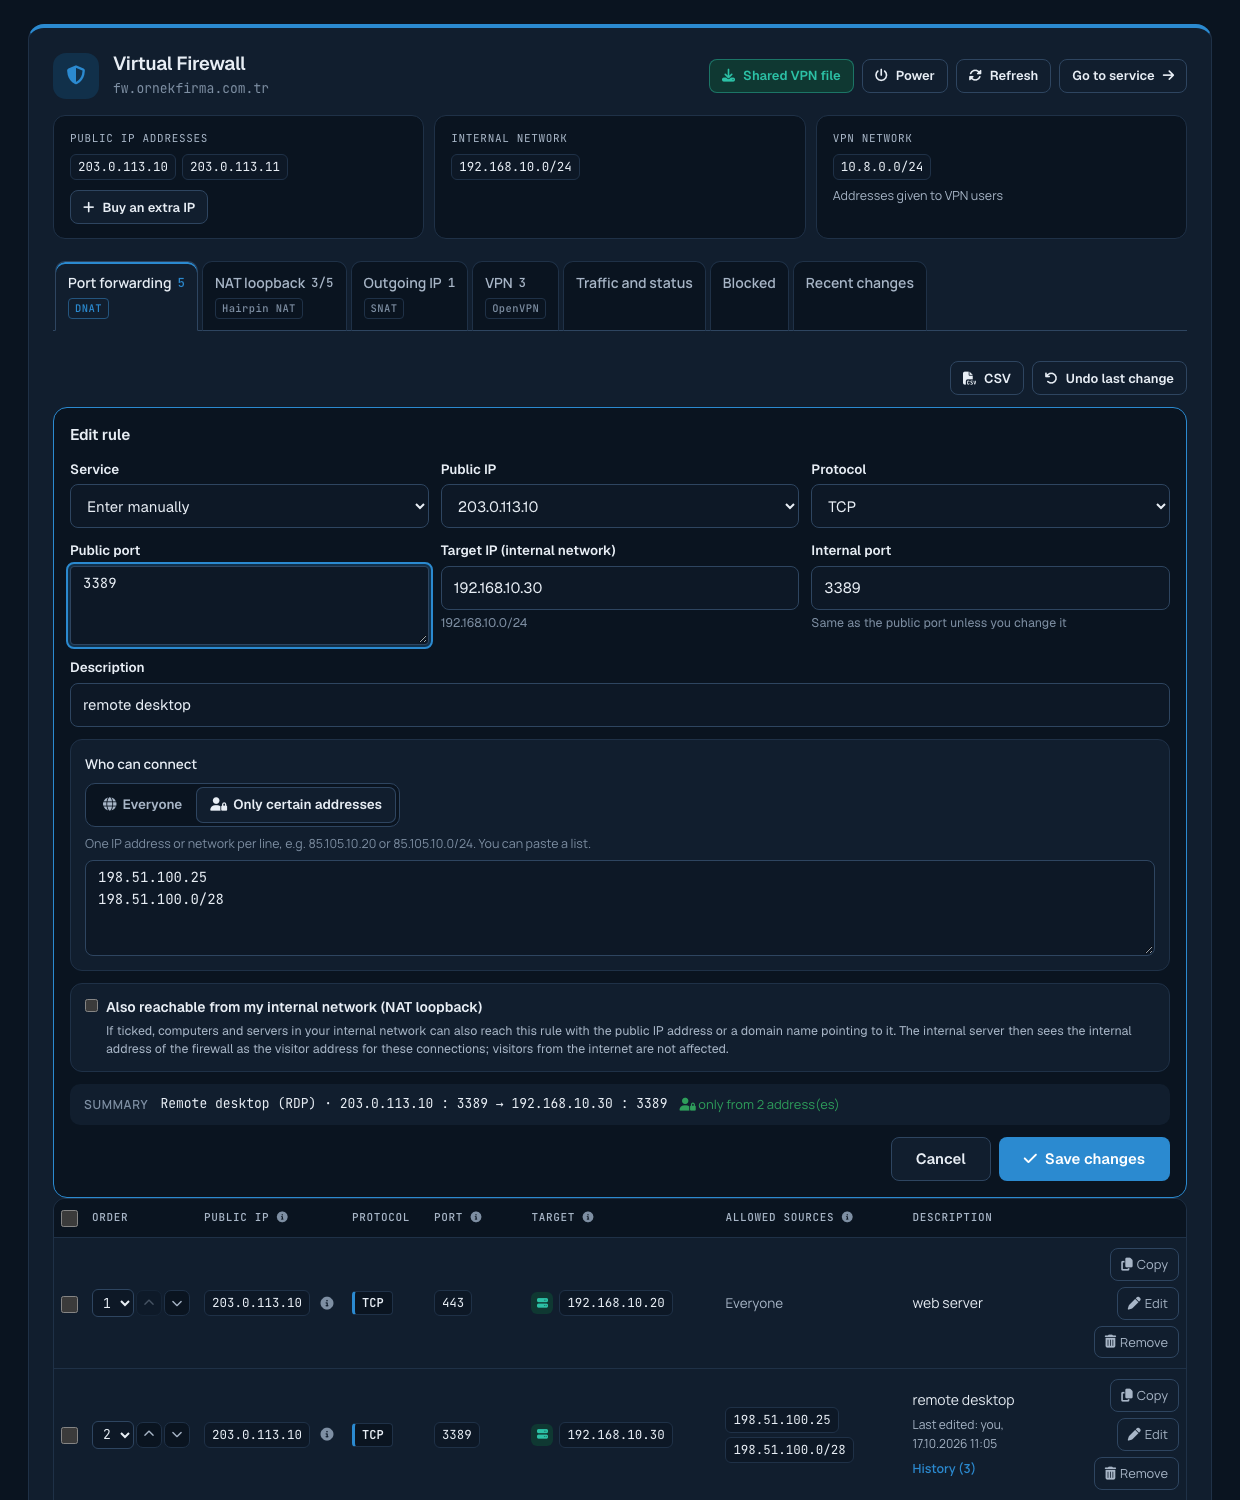Click the info icon next to PORT header
This screenshot has height=1500, width=1240.
(x=476, y=1217)
